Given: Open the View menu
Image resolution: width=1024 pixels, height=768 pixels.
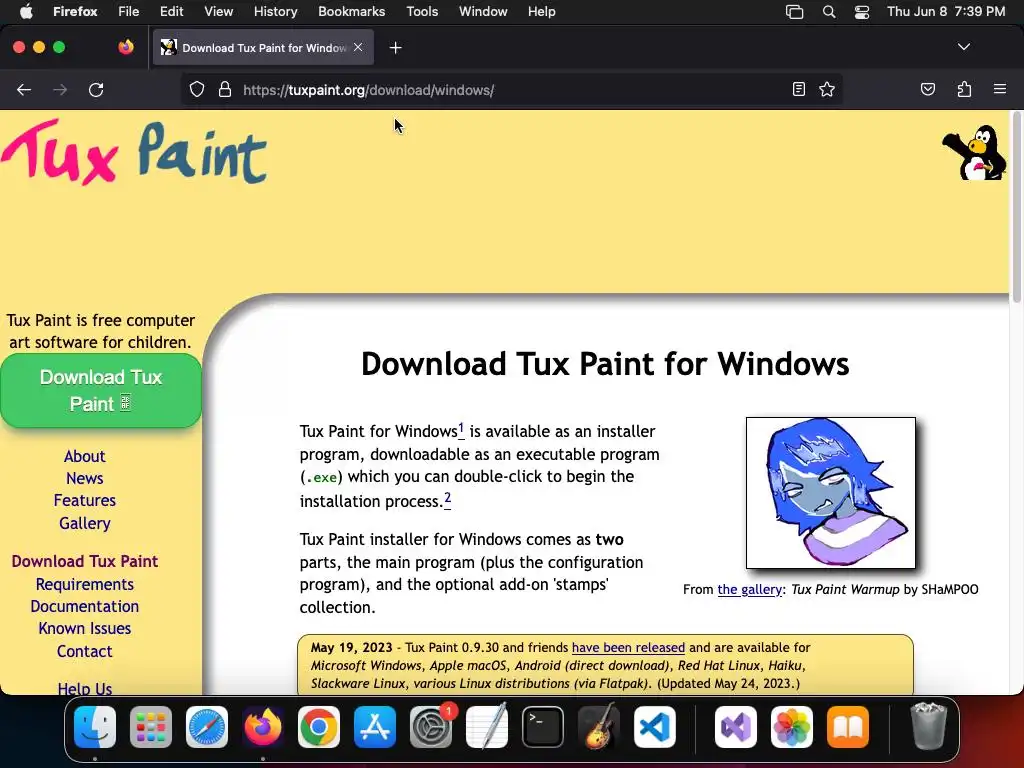Looking at the screenshot, I should tap(218, 11).
